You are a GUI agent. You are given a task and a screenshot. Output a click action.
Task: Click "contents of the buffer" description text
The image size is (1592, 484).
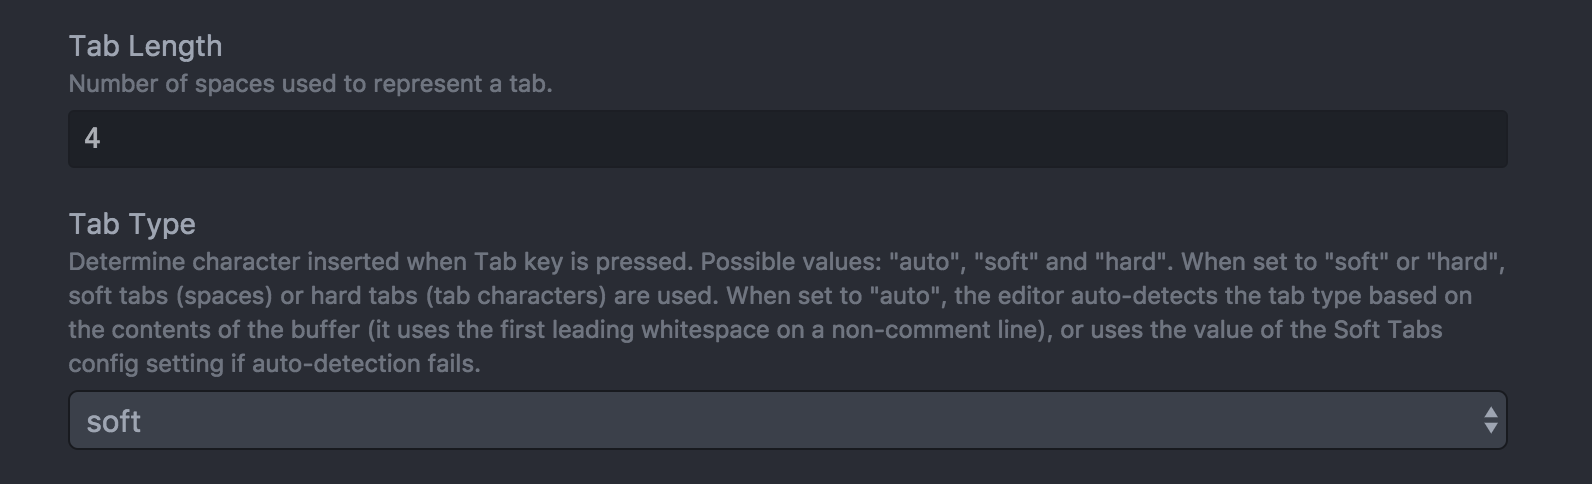(219, 330)
